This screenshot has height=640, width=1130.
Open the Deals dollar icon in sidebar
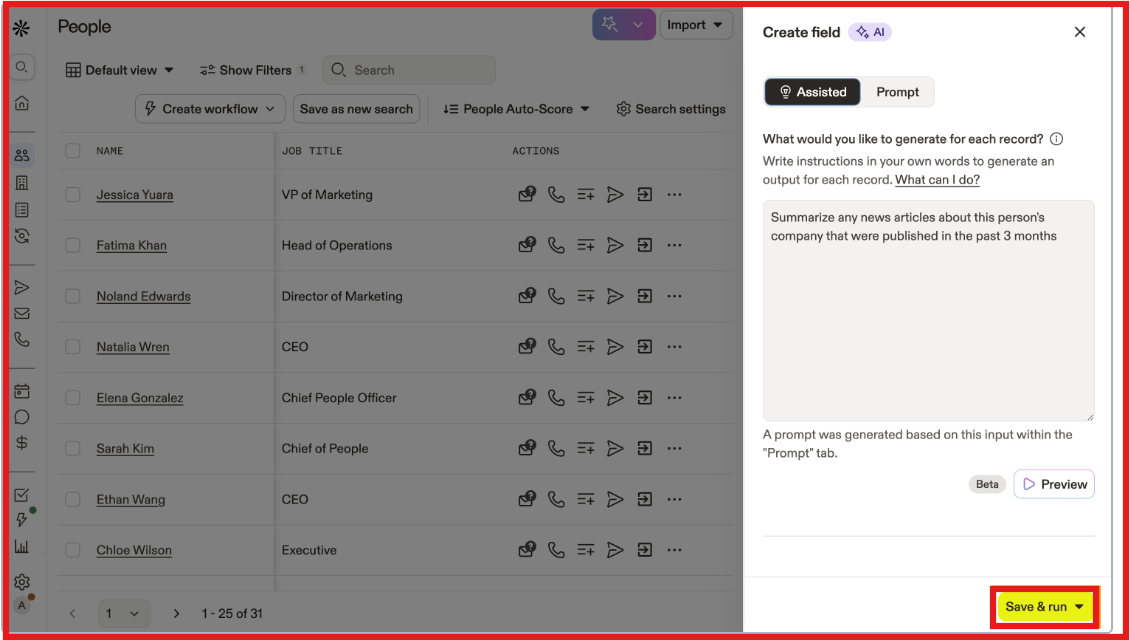(x=21, y=443)
